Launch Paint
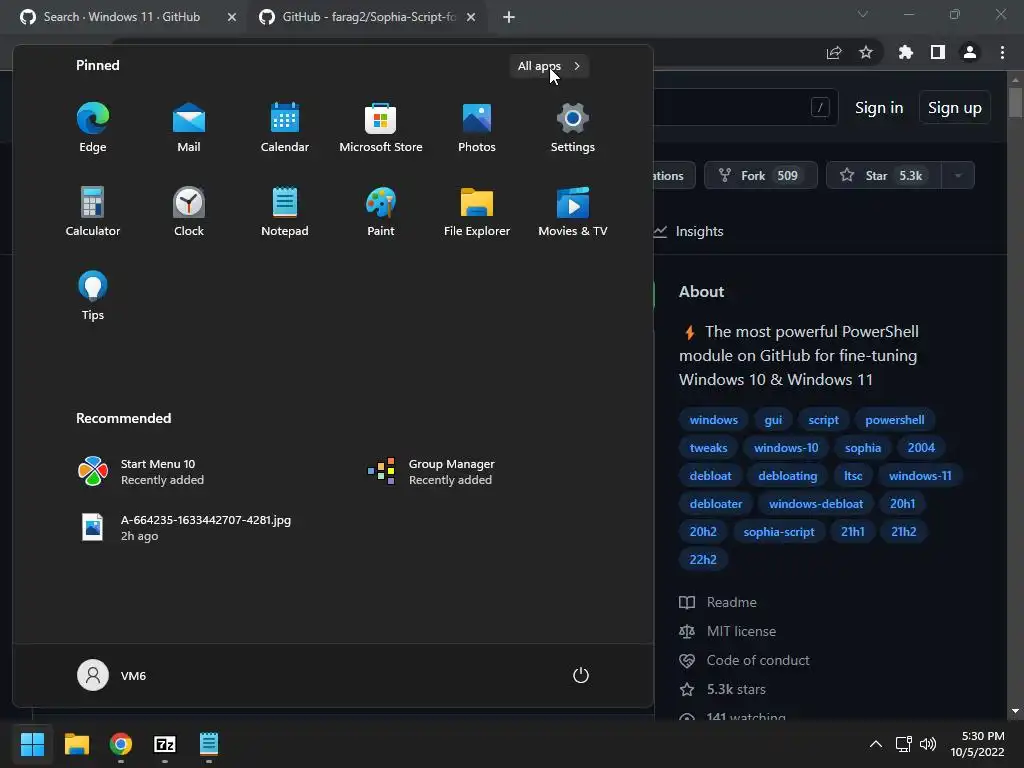This screenshot has height=768, width=1024. coord(381,211)
